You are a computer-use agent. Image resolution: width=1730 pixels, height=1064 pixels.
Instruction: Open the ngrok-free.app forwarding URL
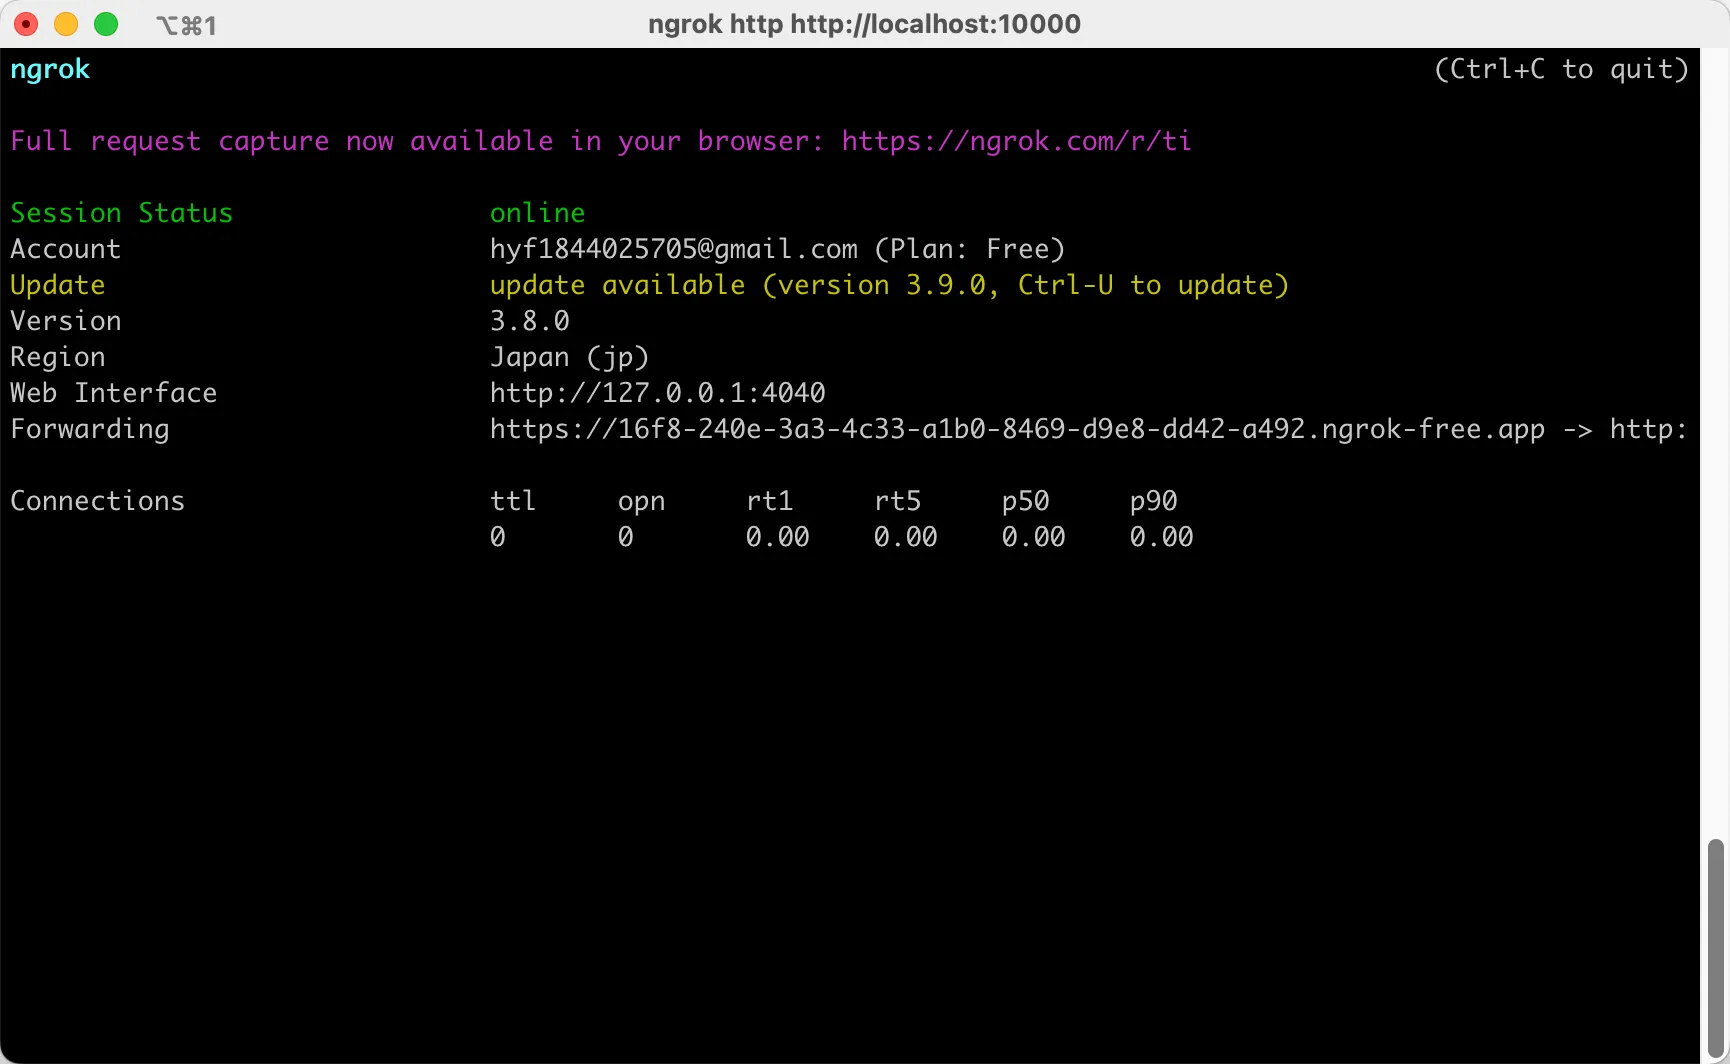coord(1017,429)
